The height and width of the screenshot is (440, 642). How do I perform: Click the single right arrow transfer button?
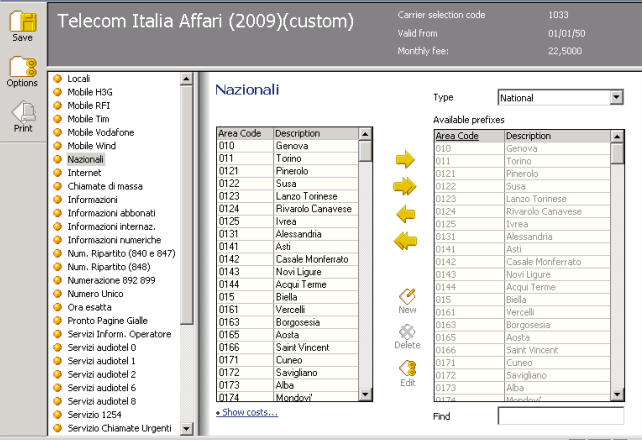pos(405,159)
